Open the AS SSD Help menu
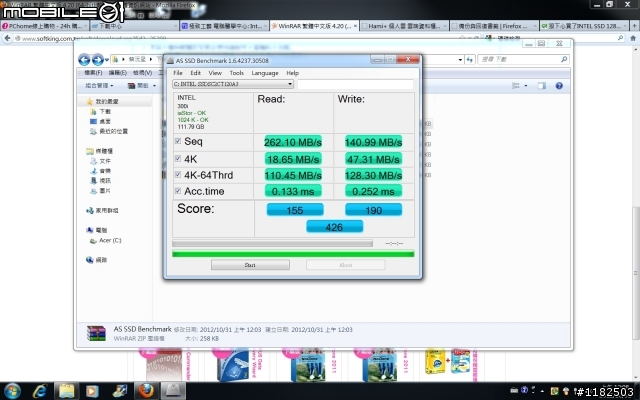The height and width of the screenshot is (400, 640). pos(293,73)
